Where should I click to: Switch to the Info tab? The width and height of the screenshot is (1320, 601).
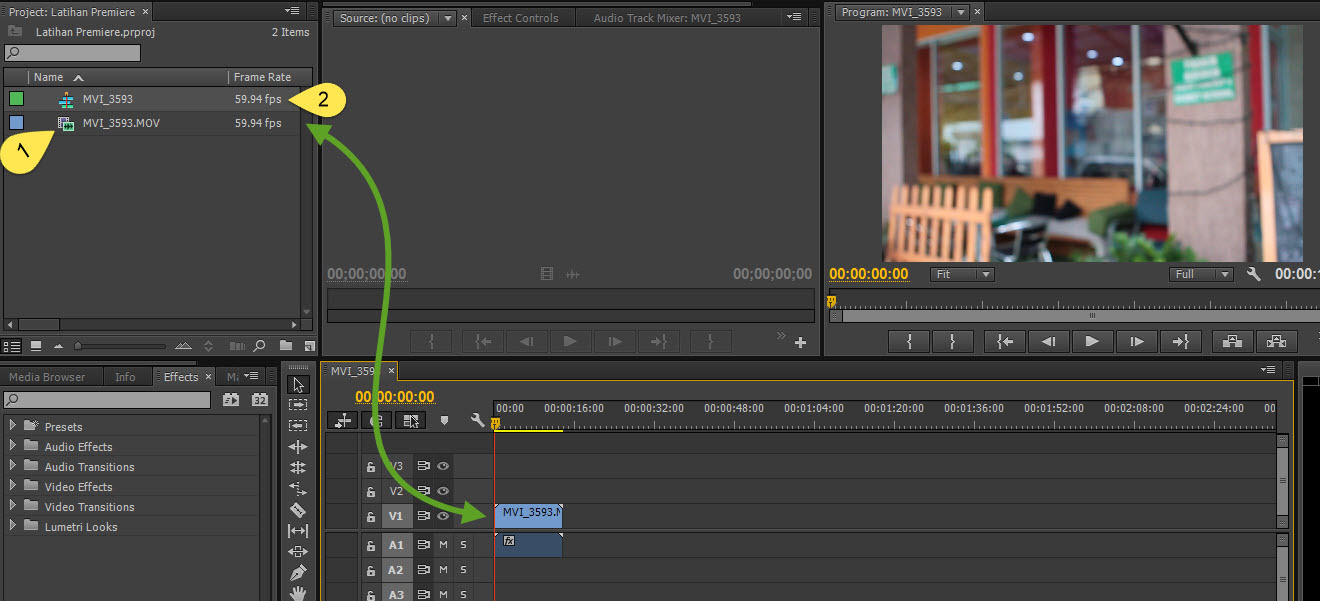tap(125, 377)
